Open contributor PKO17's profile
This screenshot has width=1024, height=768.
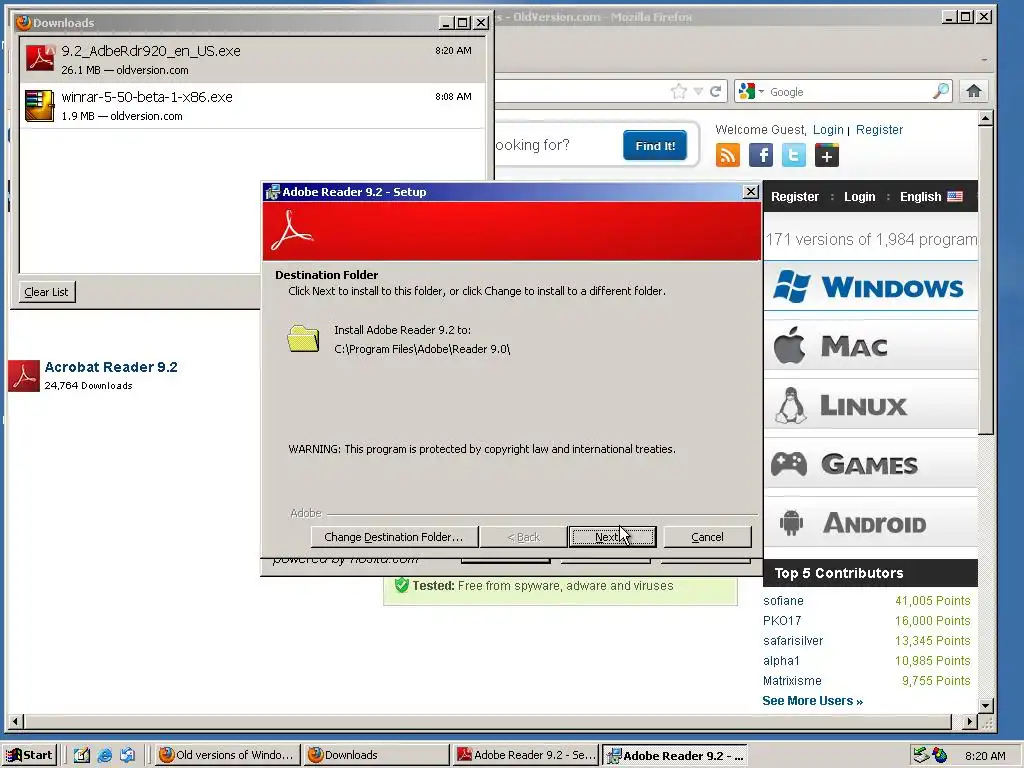point(782,620)
